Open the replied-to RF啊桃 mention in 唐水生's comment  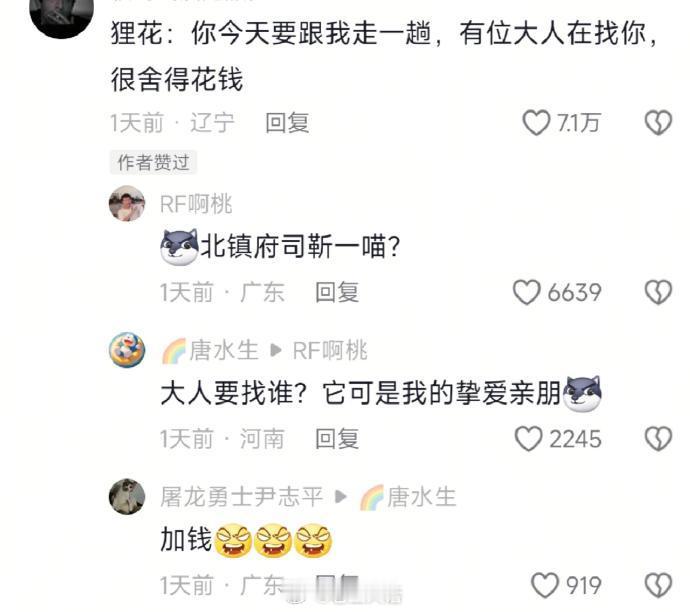(330, 351)
